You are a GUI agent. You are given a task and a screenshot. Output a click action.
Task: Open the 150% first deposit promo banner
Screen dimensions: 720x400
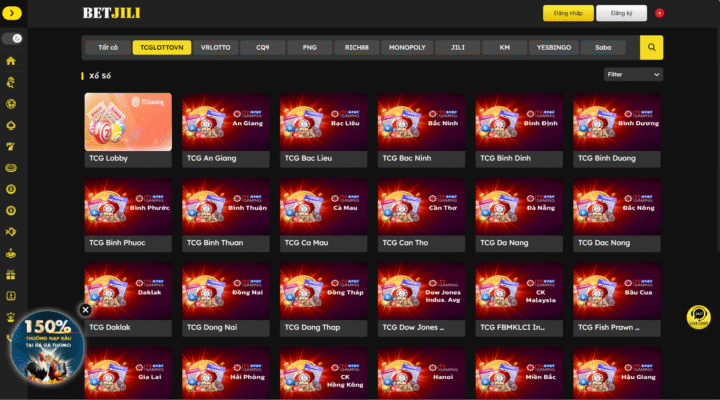pyautogui.click(x=47, y=347)
